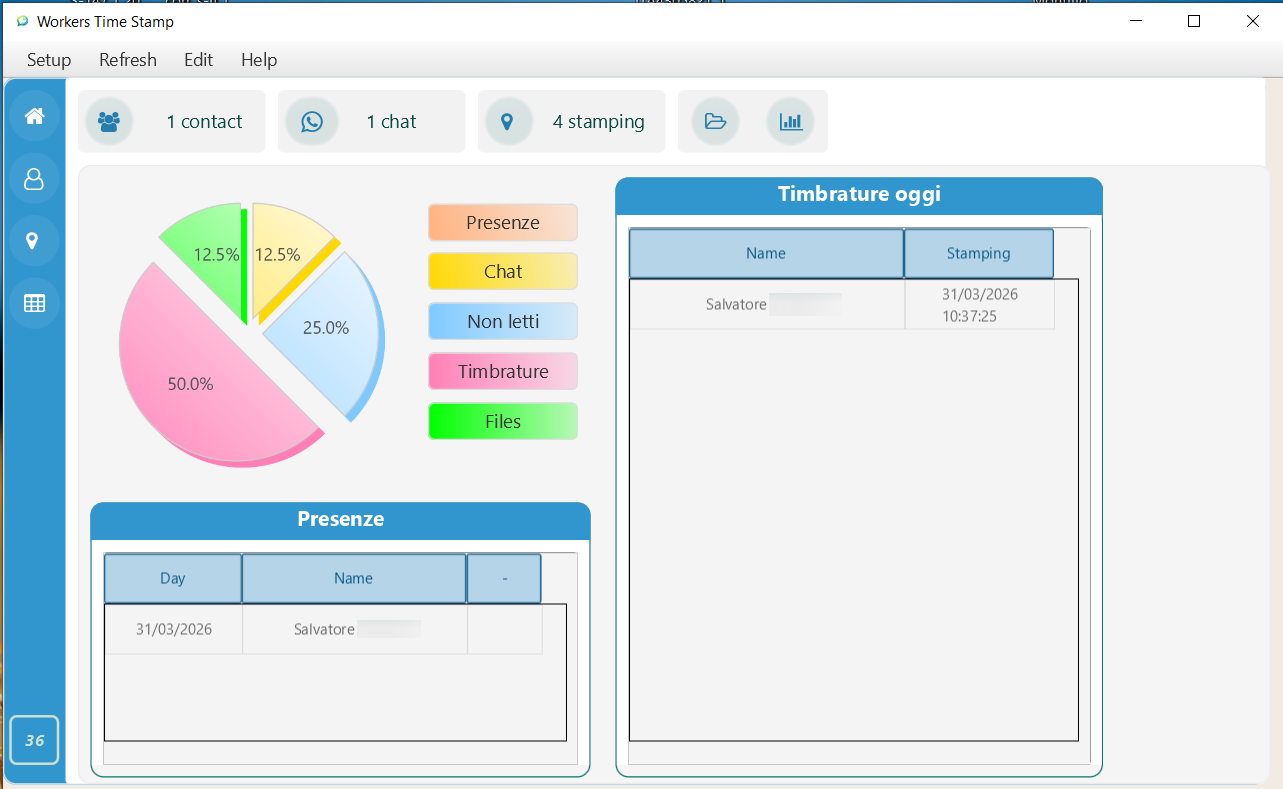The height and width of the screenshot is (789, 1283).
Task: Click the Chat legend button
Action: point(503,271)
